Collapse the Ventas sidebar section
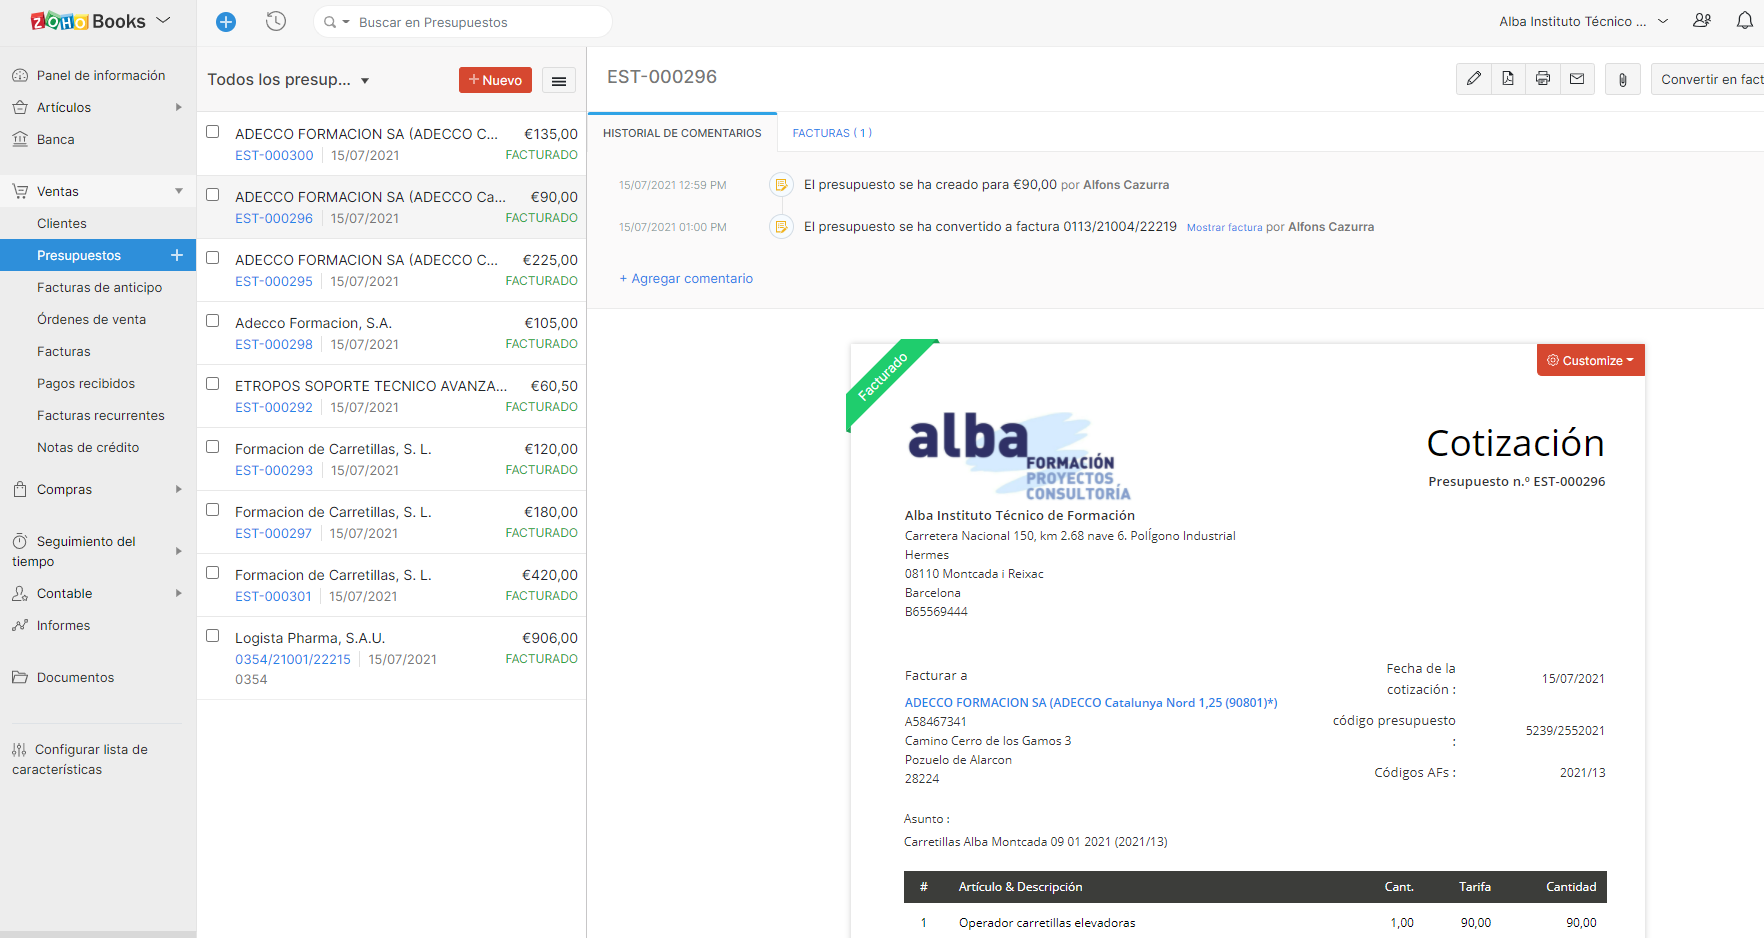The height and width of the screenshot is (938, 1764). 179,191
